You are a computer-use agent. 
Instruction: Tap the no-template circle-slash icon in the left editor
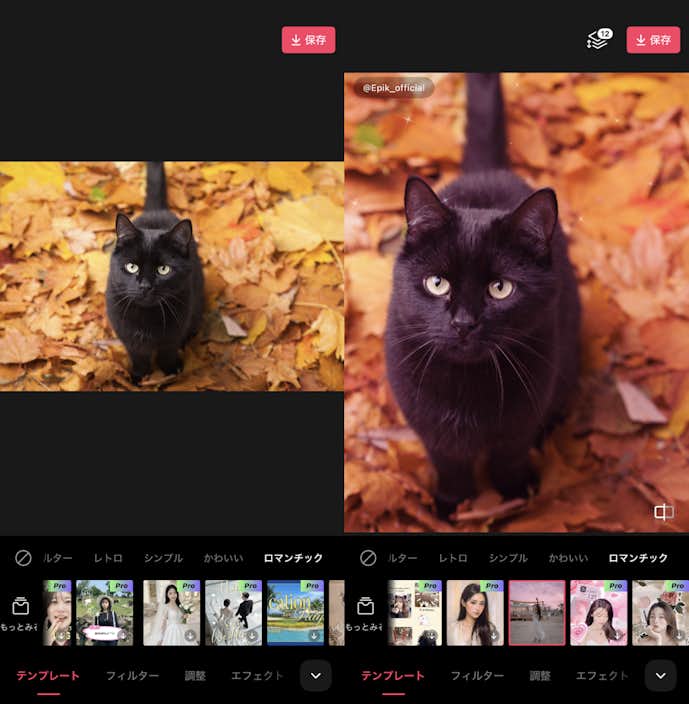coord(23,558)
